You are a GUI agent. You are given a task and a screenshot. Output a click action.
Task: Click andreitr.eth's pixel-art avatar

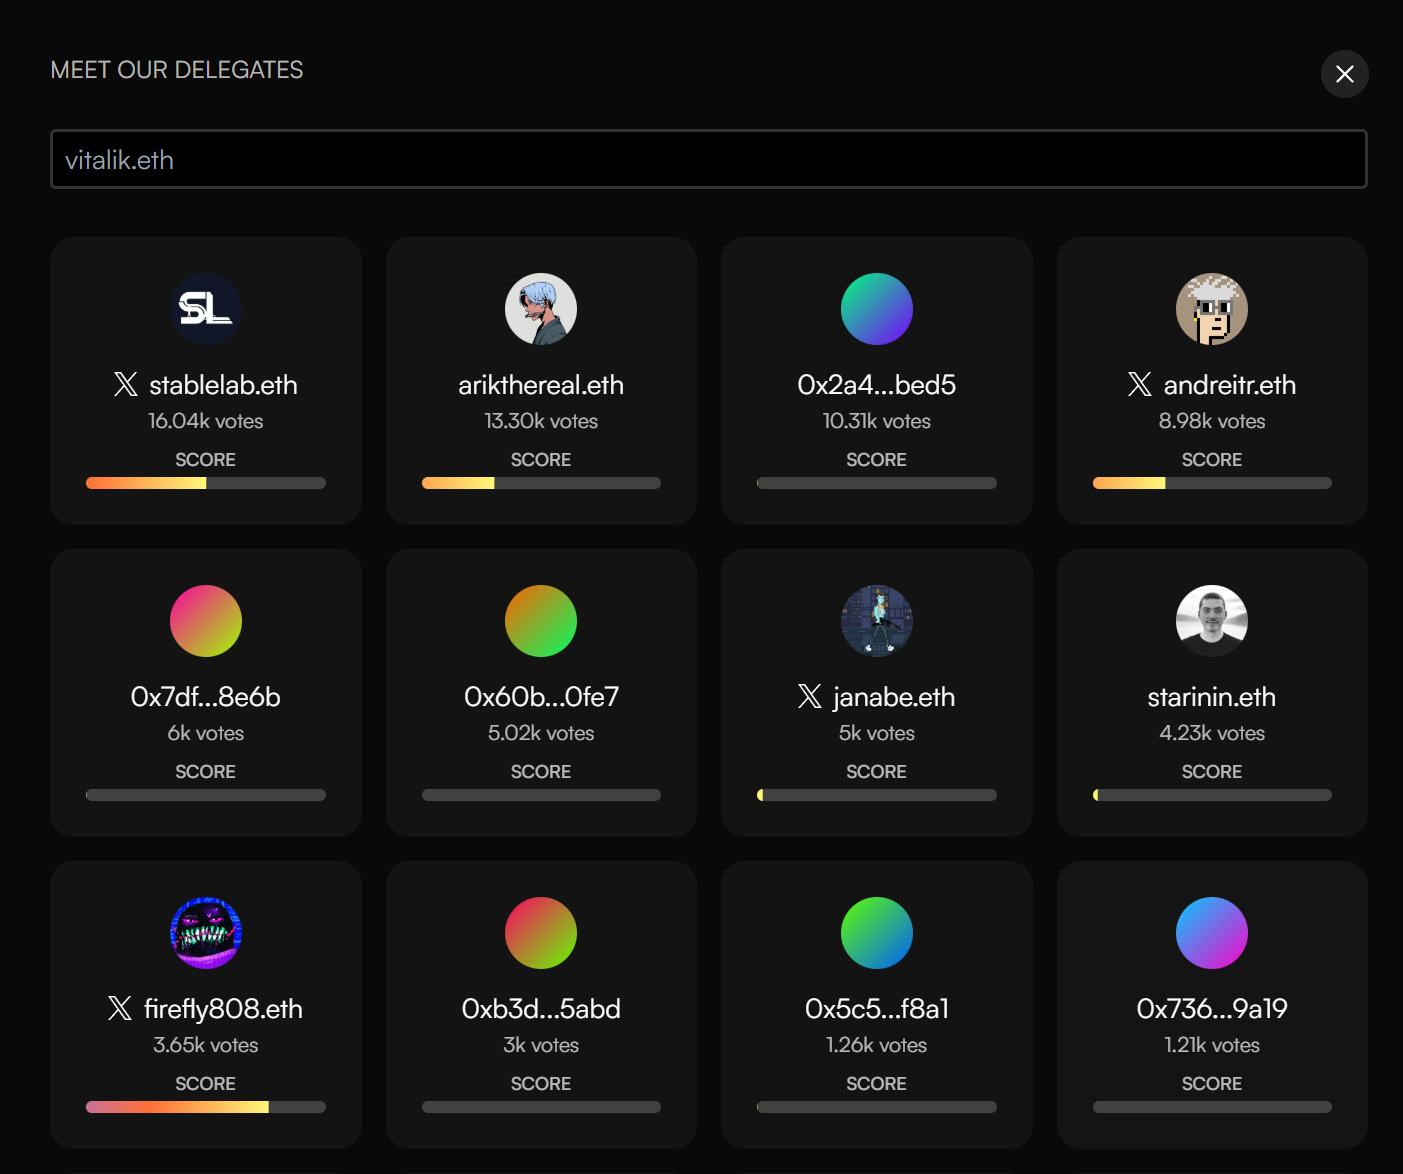coord(1212,309)
